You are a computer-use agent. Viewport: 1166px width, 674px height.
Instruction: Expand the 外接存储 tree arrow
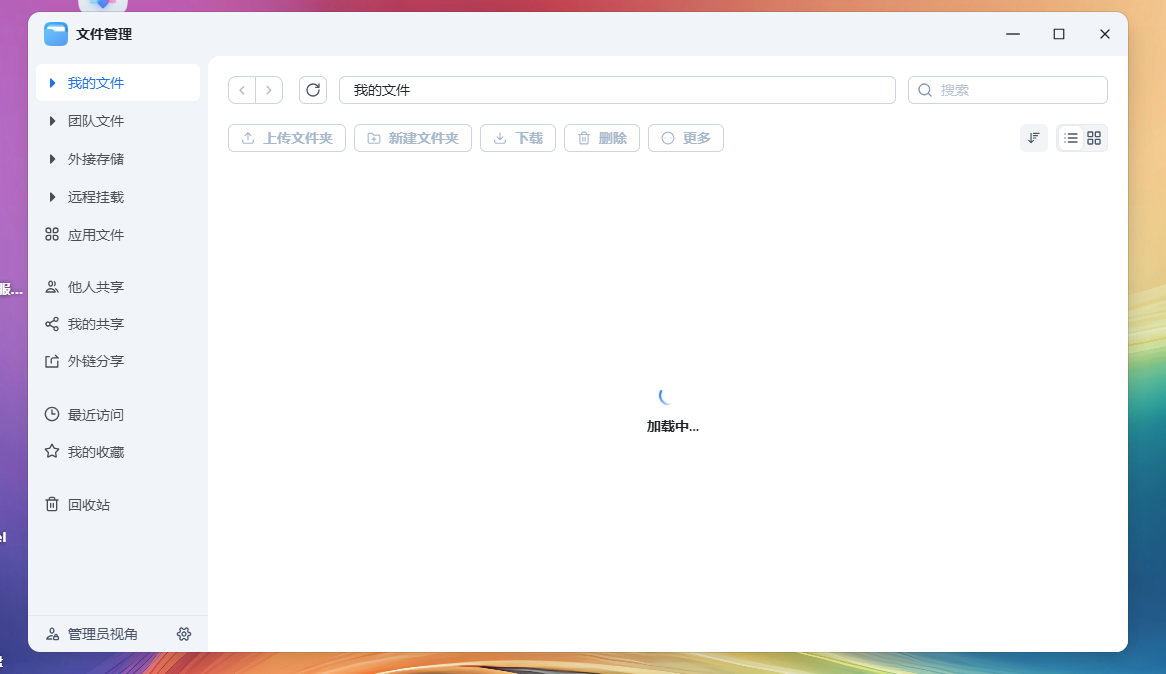(x=52, y=159)
